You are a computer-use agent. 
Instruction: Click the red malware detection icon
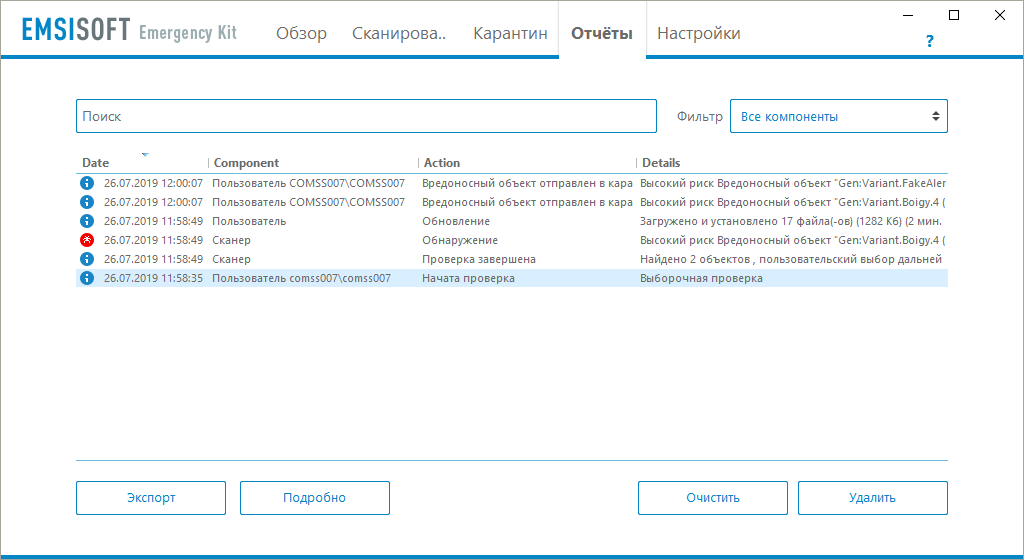(x=87, y=240)
